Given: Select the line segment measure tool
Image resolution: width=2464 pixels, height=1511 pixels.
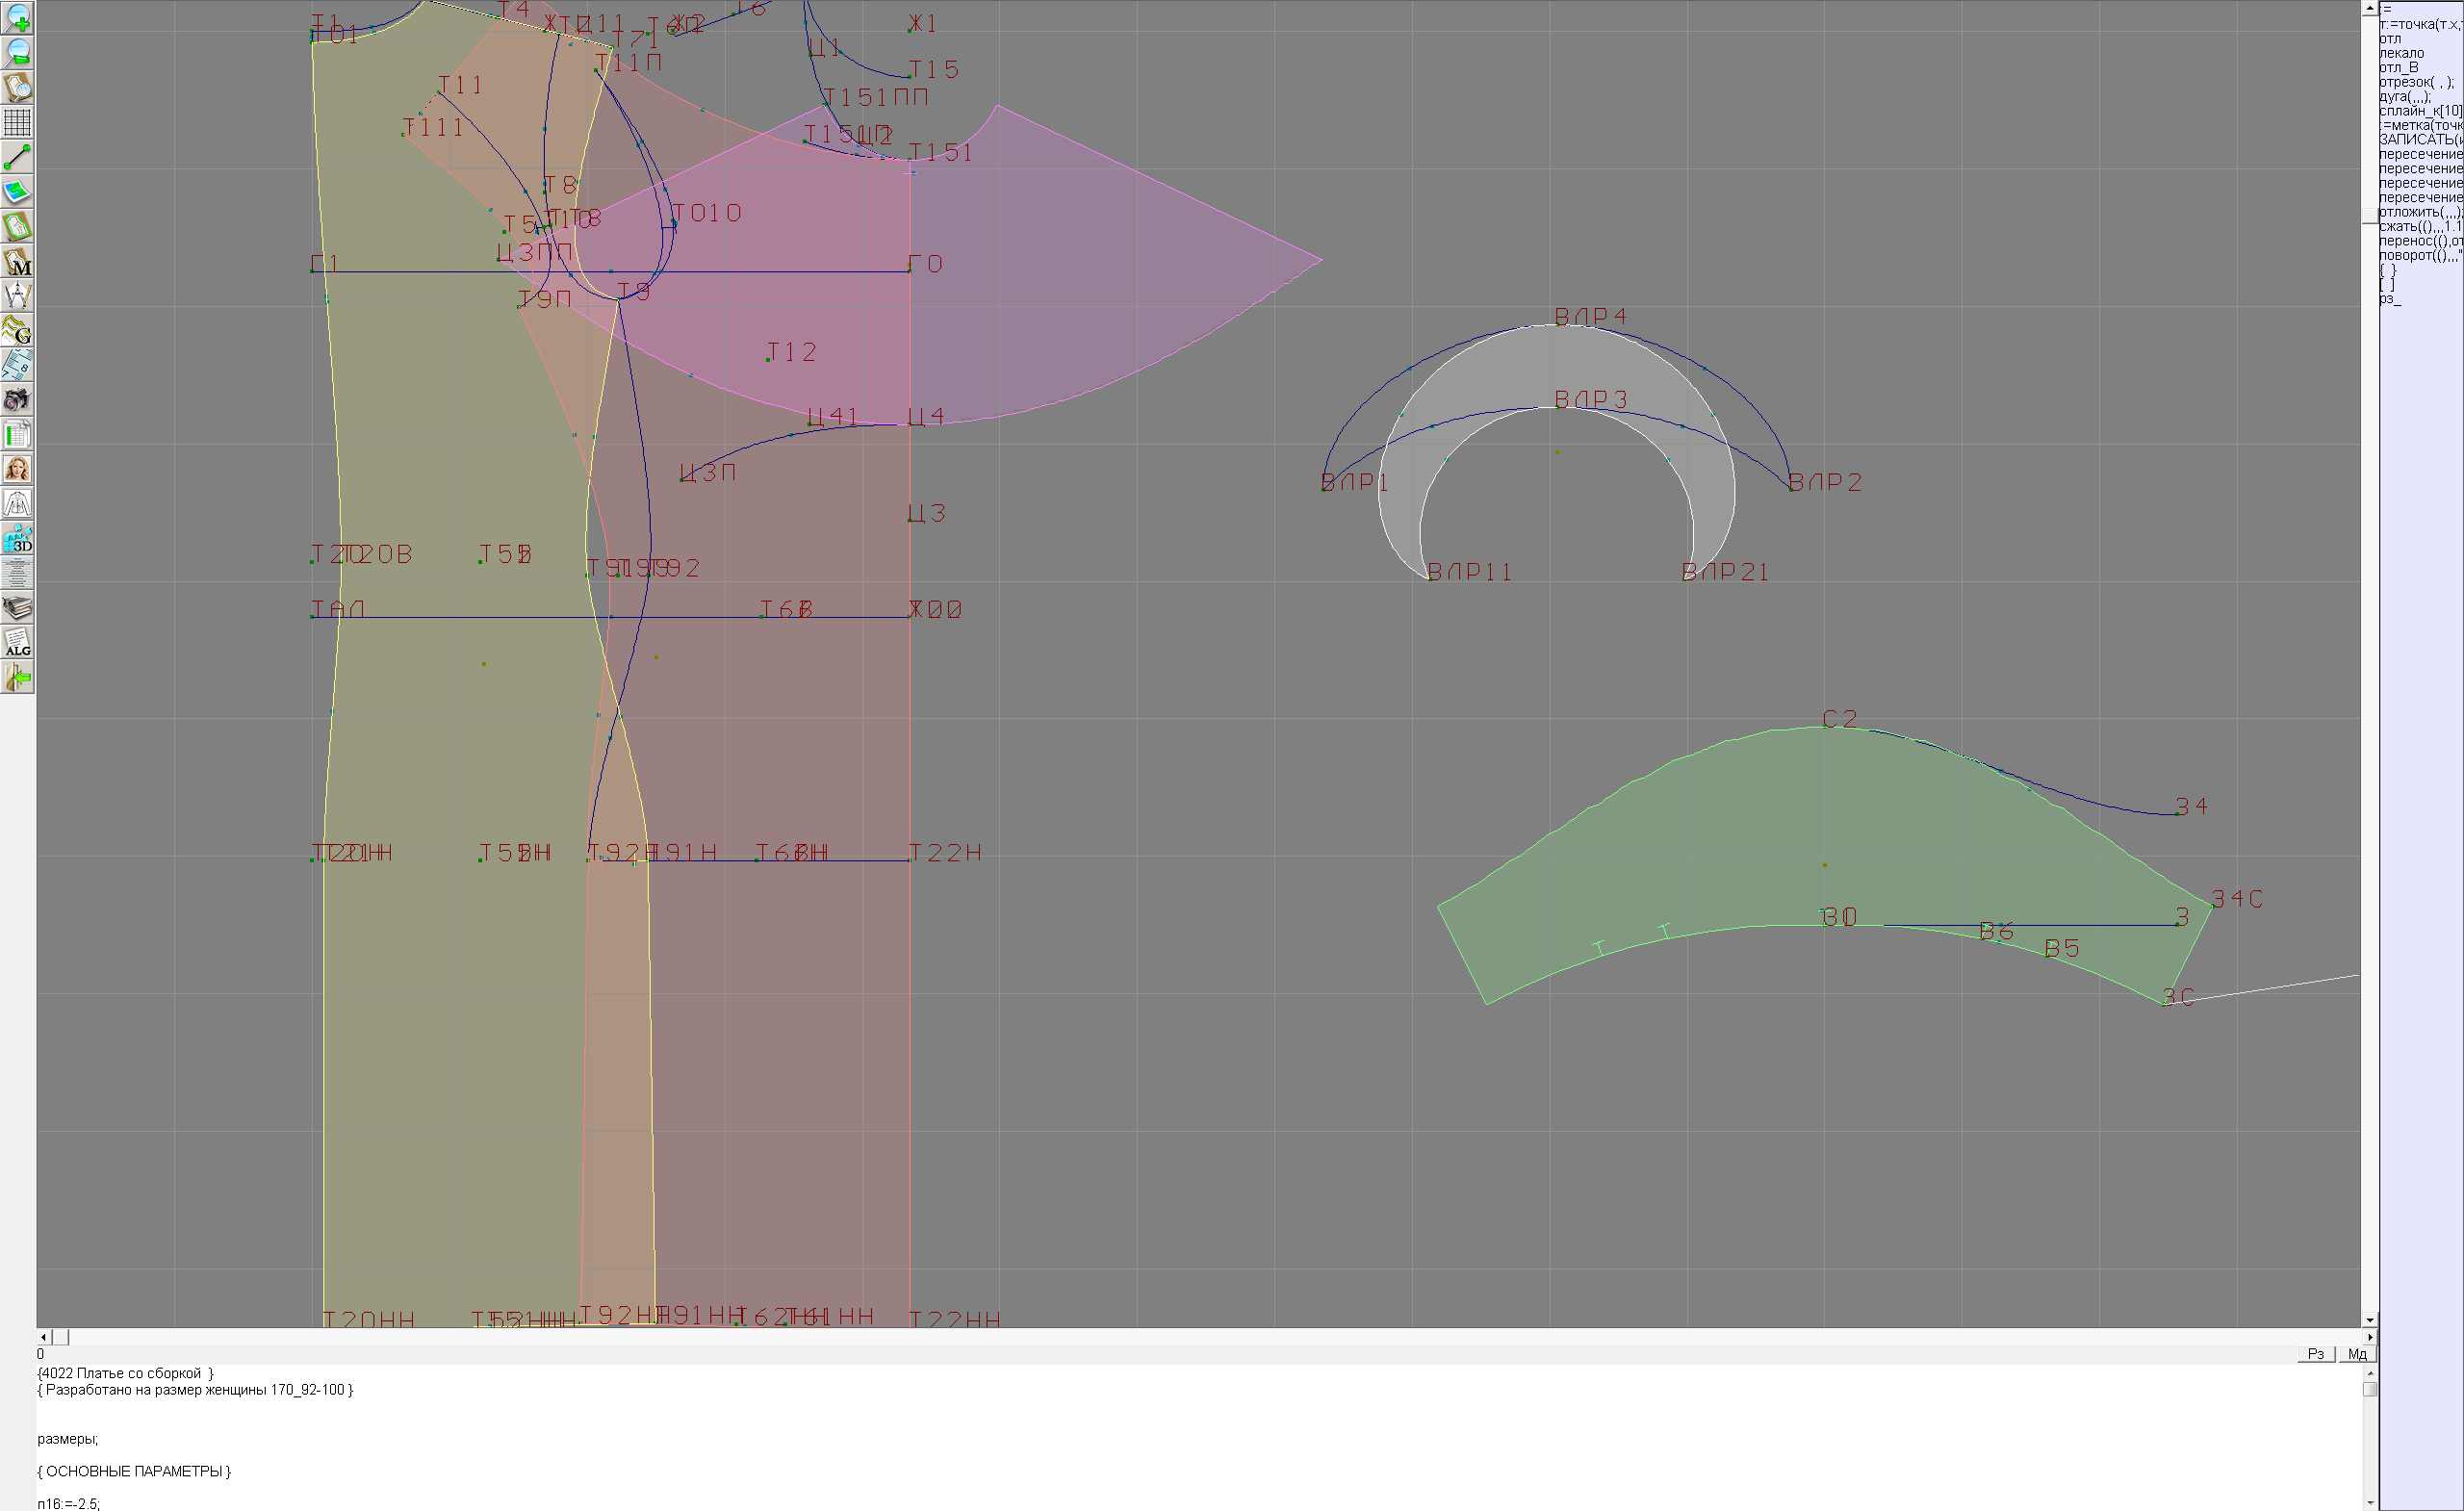Looking at the screenshot, I should (17, 157).
